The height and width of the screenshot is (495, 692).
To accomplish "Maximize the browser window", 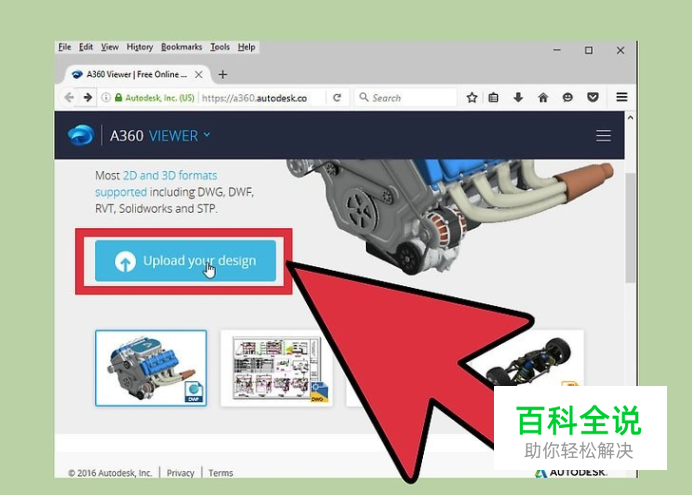I will [x=589, y=50].
